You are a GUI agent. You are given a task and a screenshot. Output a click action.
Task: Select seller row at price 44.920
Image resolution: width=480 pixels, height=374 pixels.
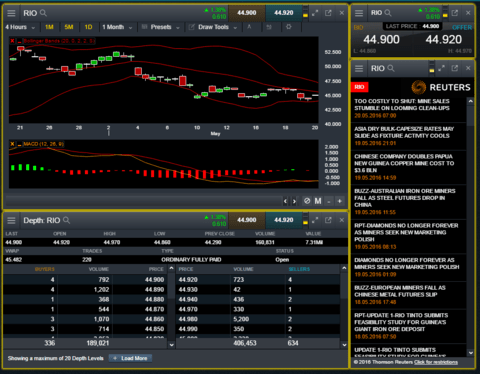tap(258, 280)
